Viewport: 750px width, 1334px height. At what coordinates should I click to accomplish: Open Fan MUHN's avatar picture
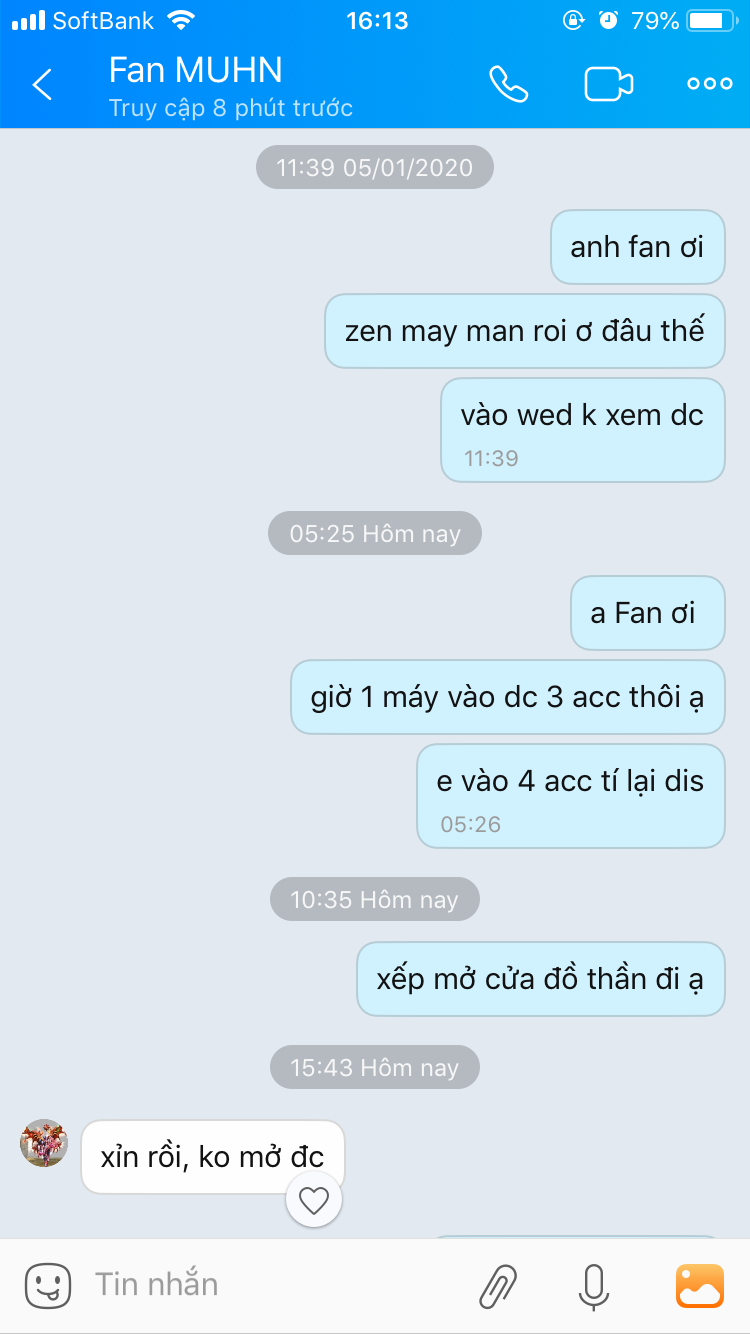[44, 1143]
